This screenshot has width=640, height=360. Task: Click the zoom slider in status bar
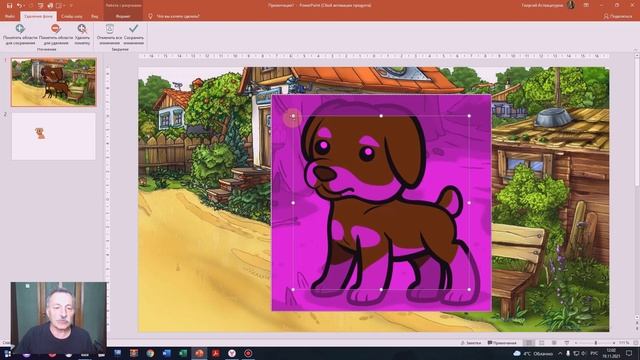595,343
